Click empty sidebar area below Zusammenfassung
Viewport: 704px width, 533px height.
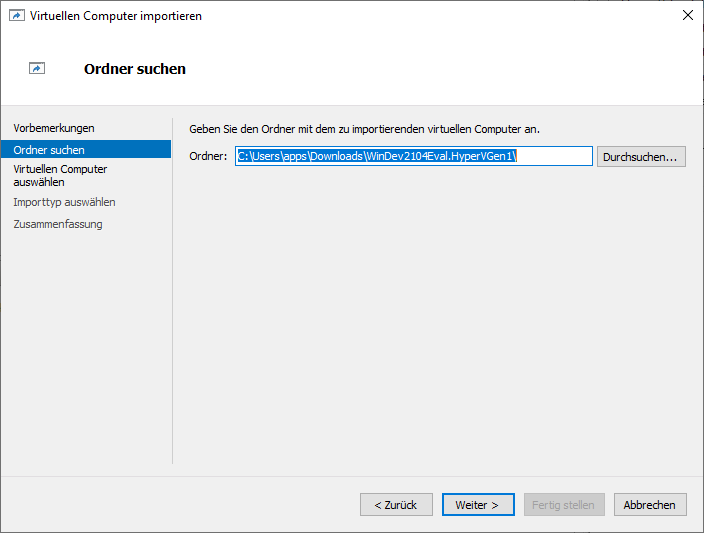click(85, 350)
